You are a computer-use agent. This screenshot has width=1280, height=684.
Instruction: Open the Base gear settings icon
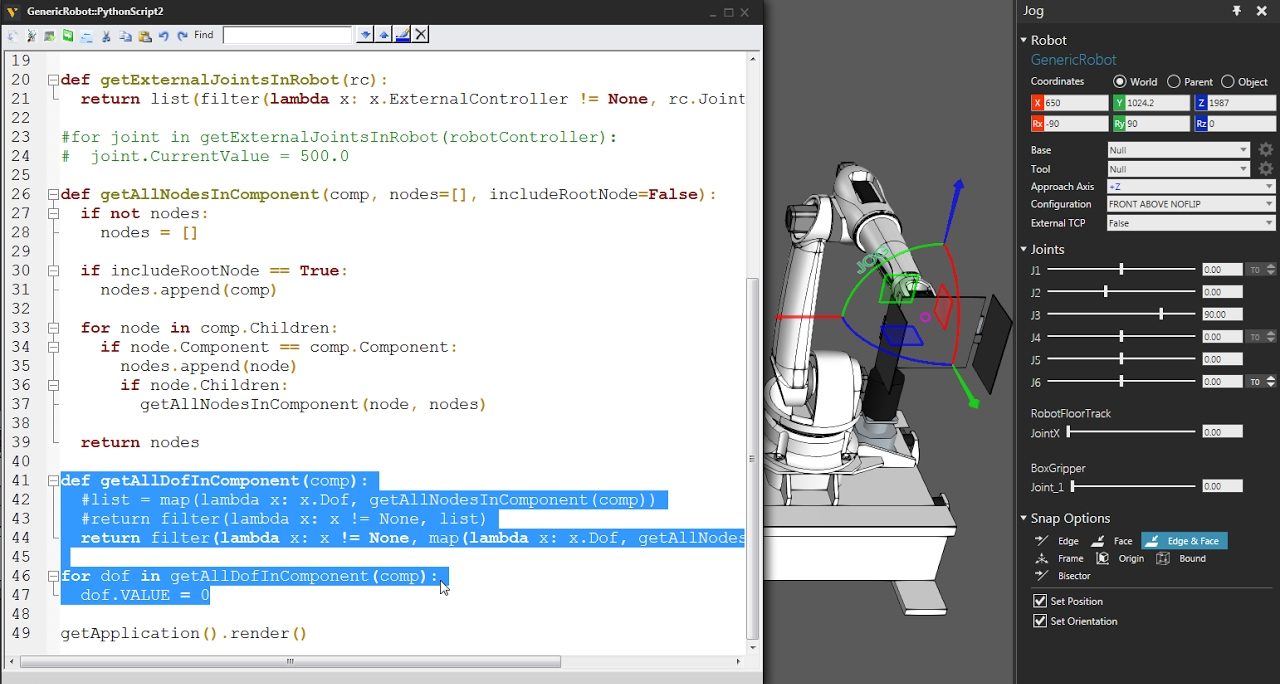coord(1265,149)
